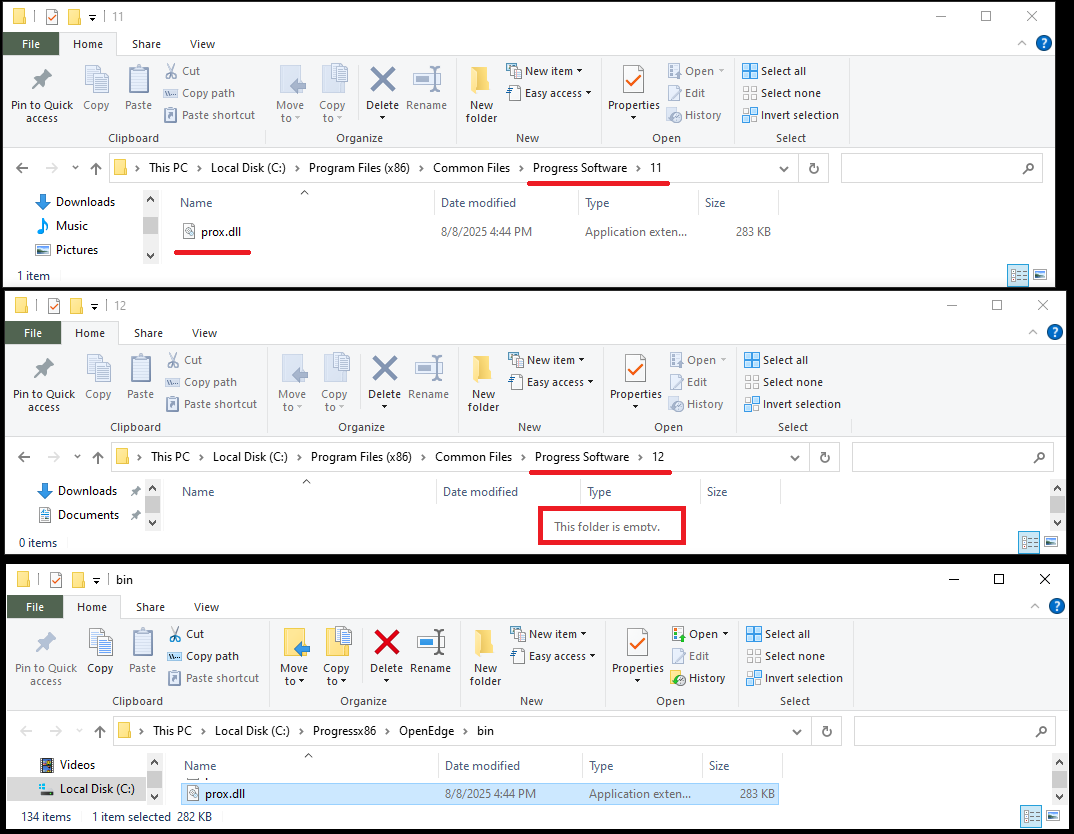Viewport: 1074px width, 834px height.
Task: Open Easy access dropdown in window 12
Action: pos(551,382)
